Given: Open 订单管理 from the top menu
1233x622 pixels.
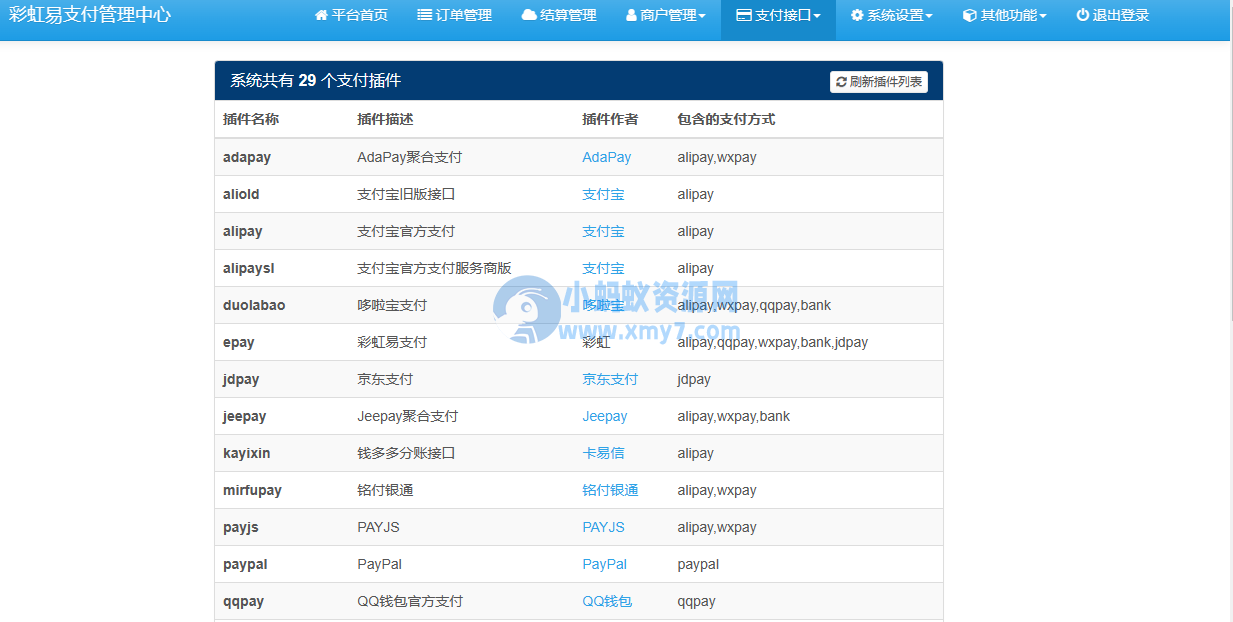Looking at the screenshot, I should point(455,16).
